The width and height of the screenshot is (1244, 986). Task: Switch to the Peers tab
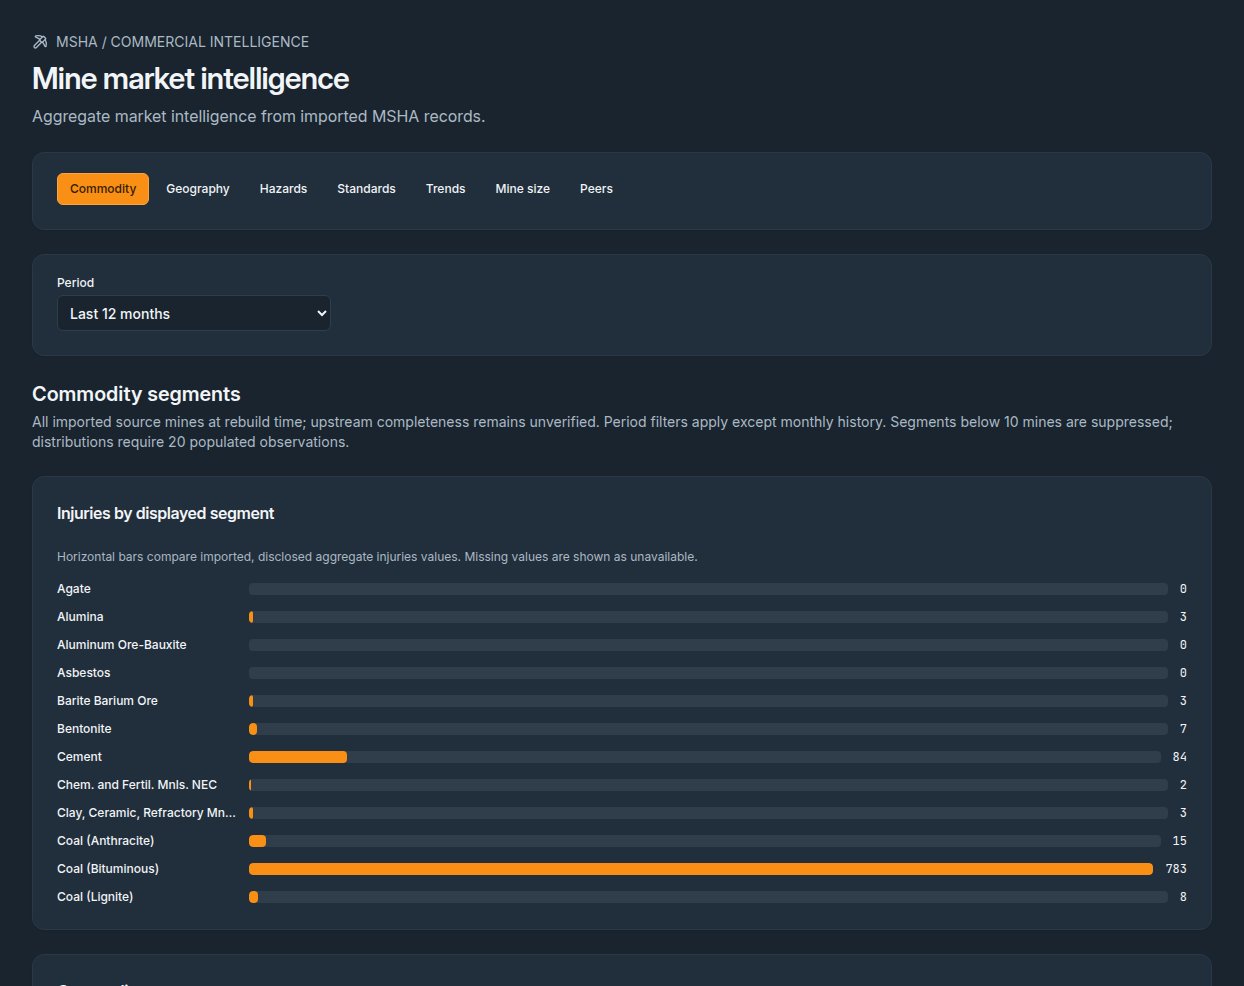click(x=596, y=189)
